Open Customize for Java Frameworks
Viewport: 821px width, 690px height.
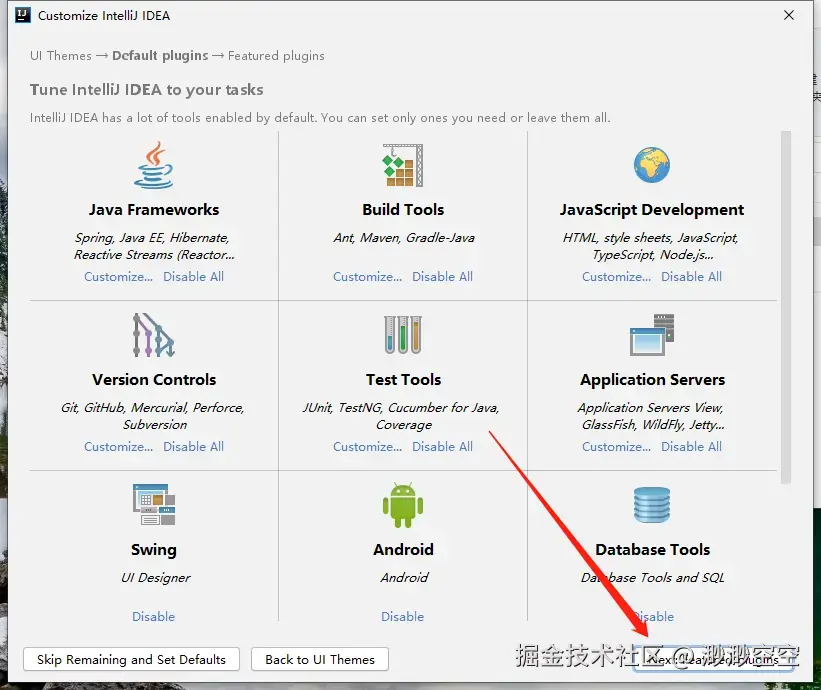(x=118, y=276)
